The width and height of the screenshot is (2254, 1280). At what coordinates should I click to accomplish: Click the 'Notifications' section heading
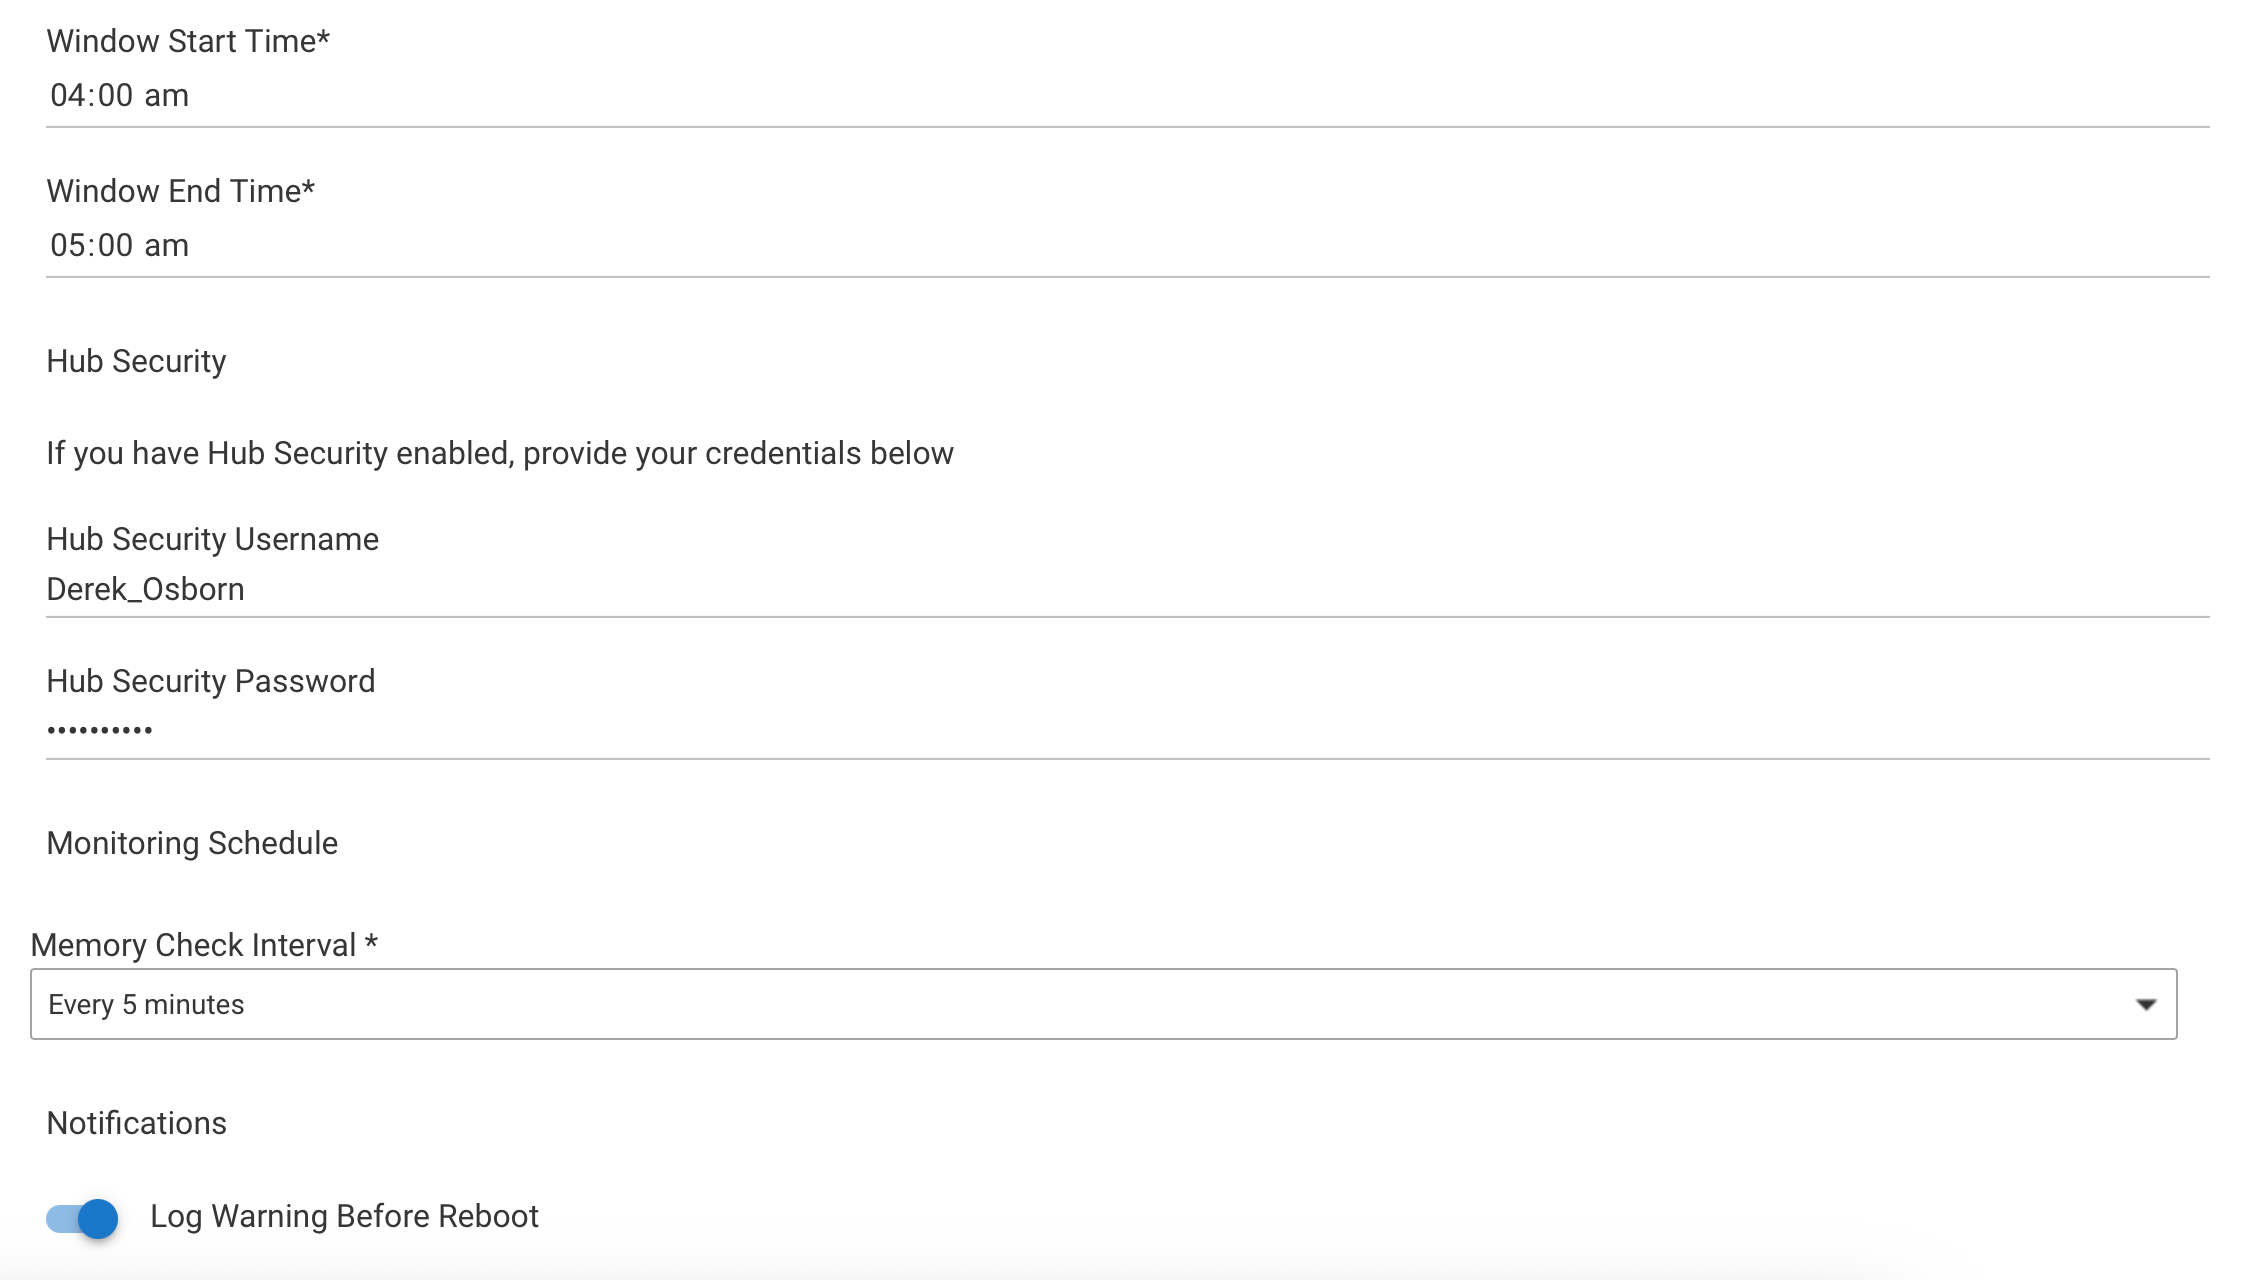click(x=136, y=1123)
